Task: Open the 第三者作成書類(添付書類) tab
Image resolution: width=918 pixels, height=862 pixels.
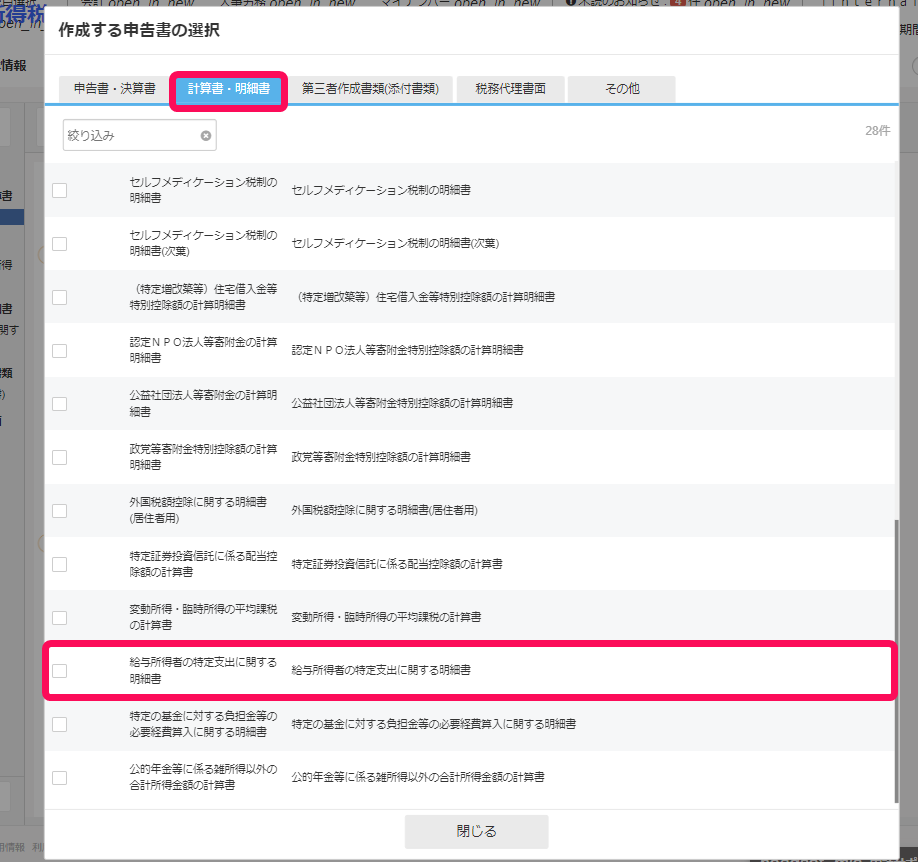Action: point(370,89)
